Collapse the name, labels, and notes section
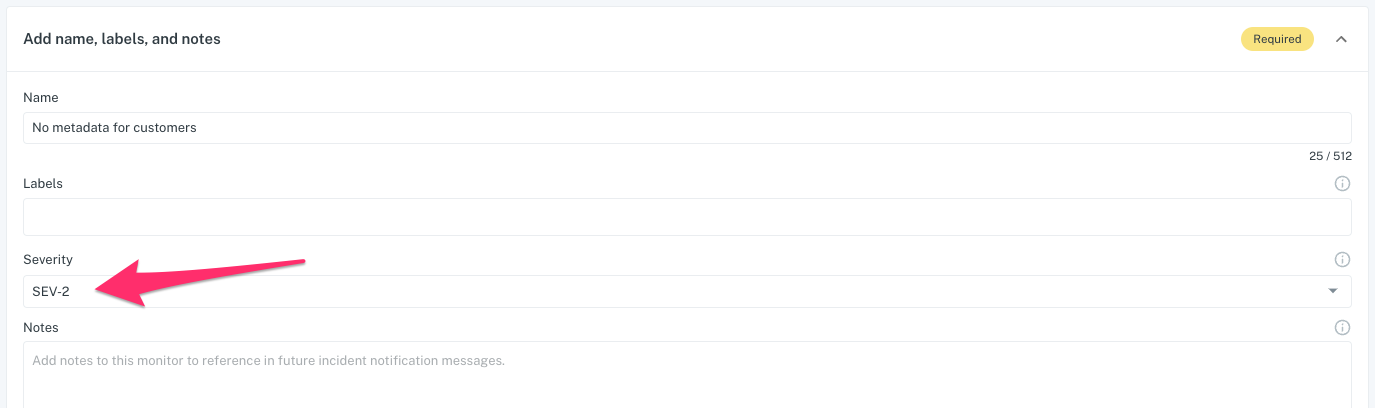Image resolution: width=1375 pixels, height=408 pixels. (x=1341, y=39)
